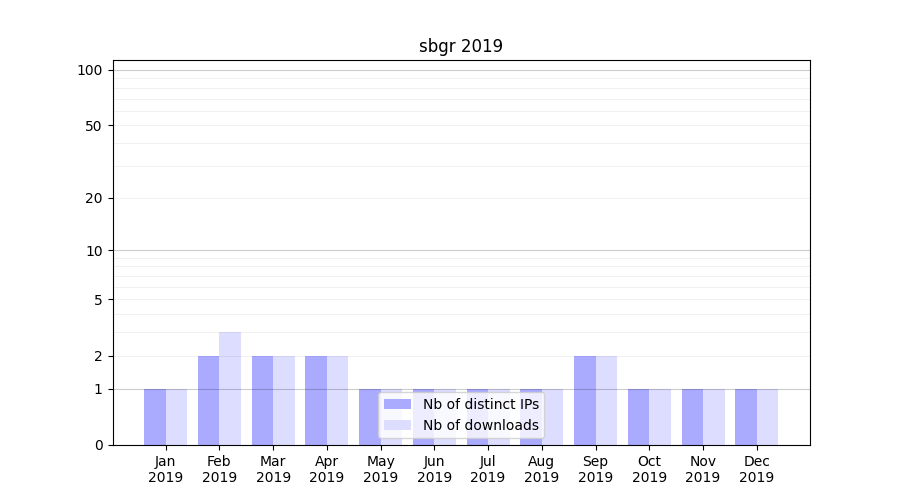Click the Oct 2019 distinct IPs bar
The height and width of the screenshot is (500, 900).
click(x=638, y=417)
